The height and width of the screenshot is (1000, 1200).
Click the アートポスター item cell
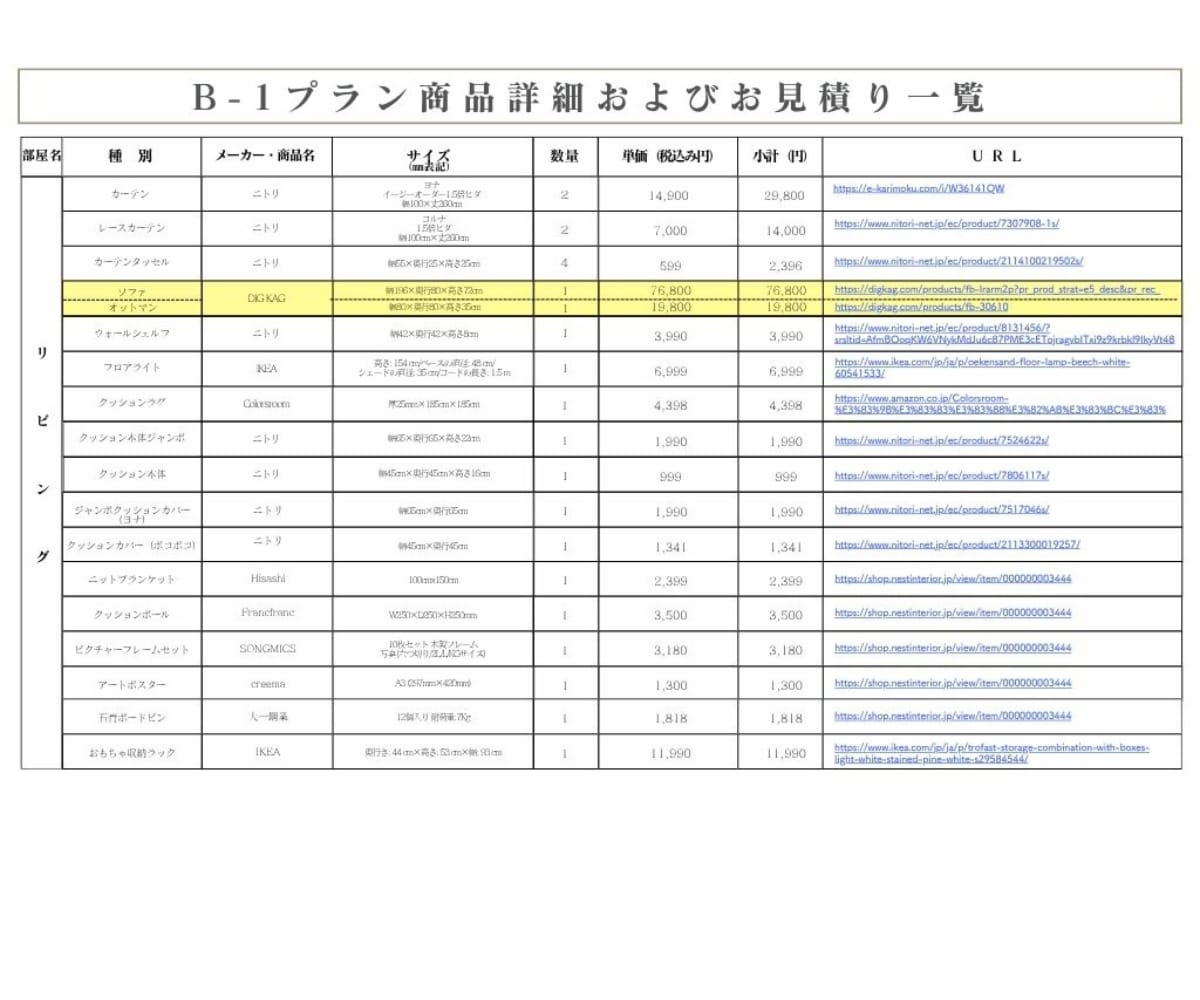(x=132, y=685)
